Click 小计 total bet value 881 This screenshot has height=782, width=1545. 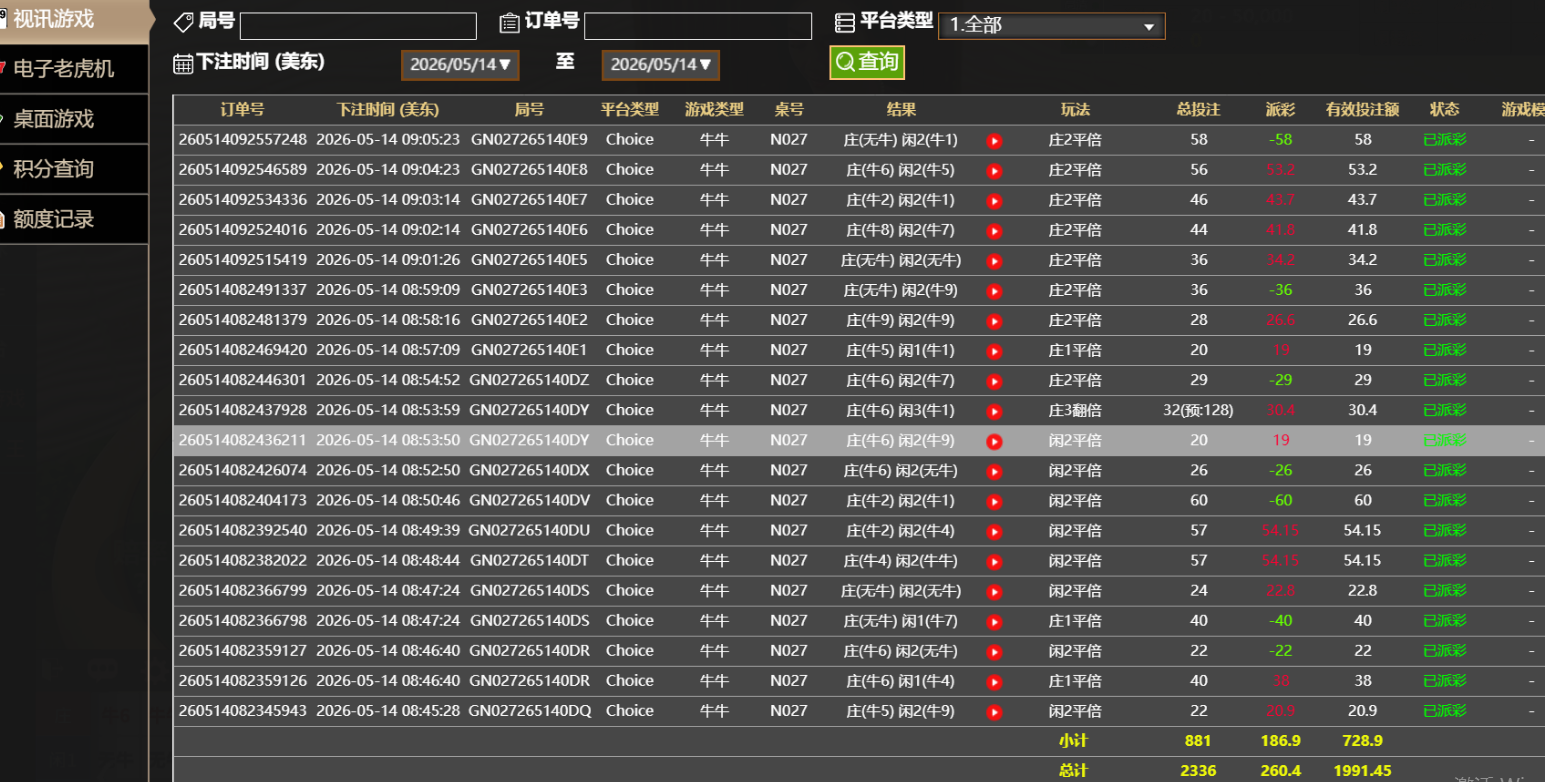coord(1198,741)
